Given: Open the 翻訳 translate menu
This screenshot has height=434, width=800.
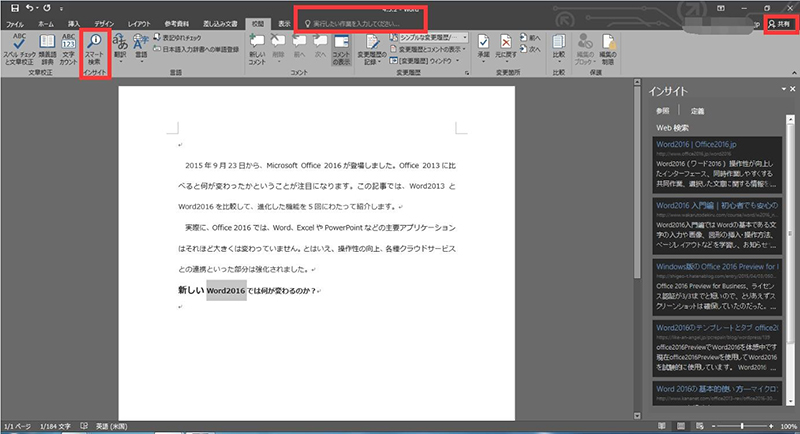Looking at the screenshot, I should point(120,49).
